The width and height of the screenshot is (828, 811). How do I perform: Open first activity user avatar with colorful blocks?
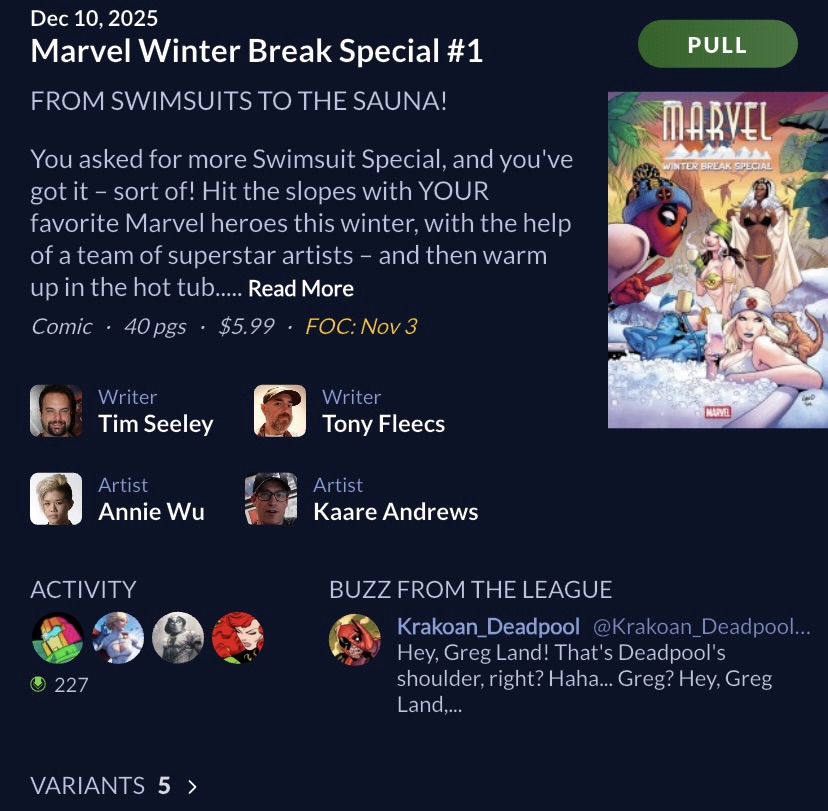58,638
